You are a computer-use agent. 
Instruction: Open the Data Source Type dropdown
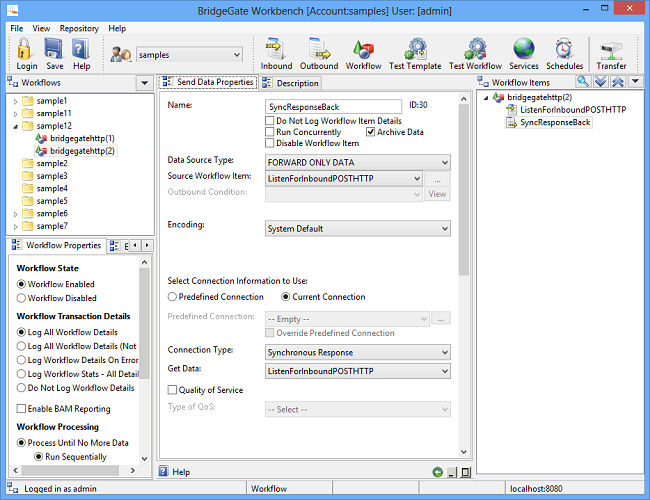click(x=357, y=161)
